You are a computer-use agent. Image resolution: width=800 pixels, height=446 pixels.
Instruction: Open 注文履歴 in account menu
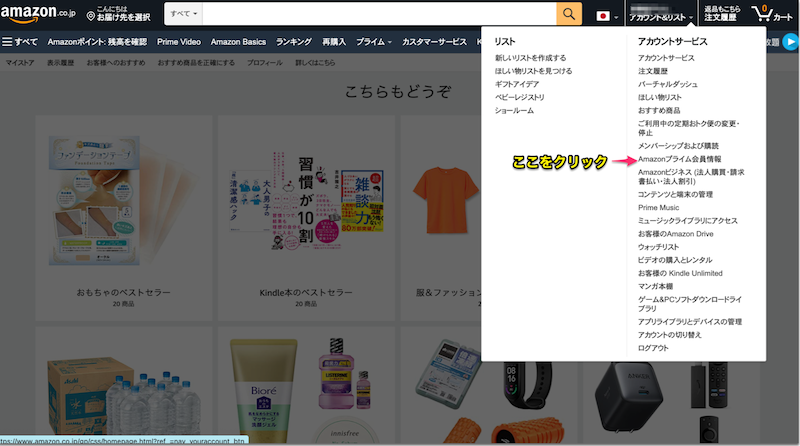click(x=653, y=71)
